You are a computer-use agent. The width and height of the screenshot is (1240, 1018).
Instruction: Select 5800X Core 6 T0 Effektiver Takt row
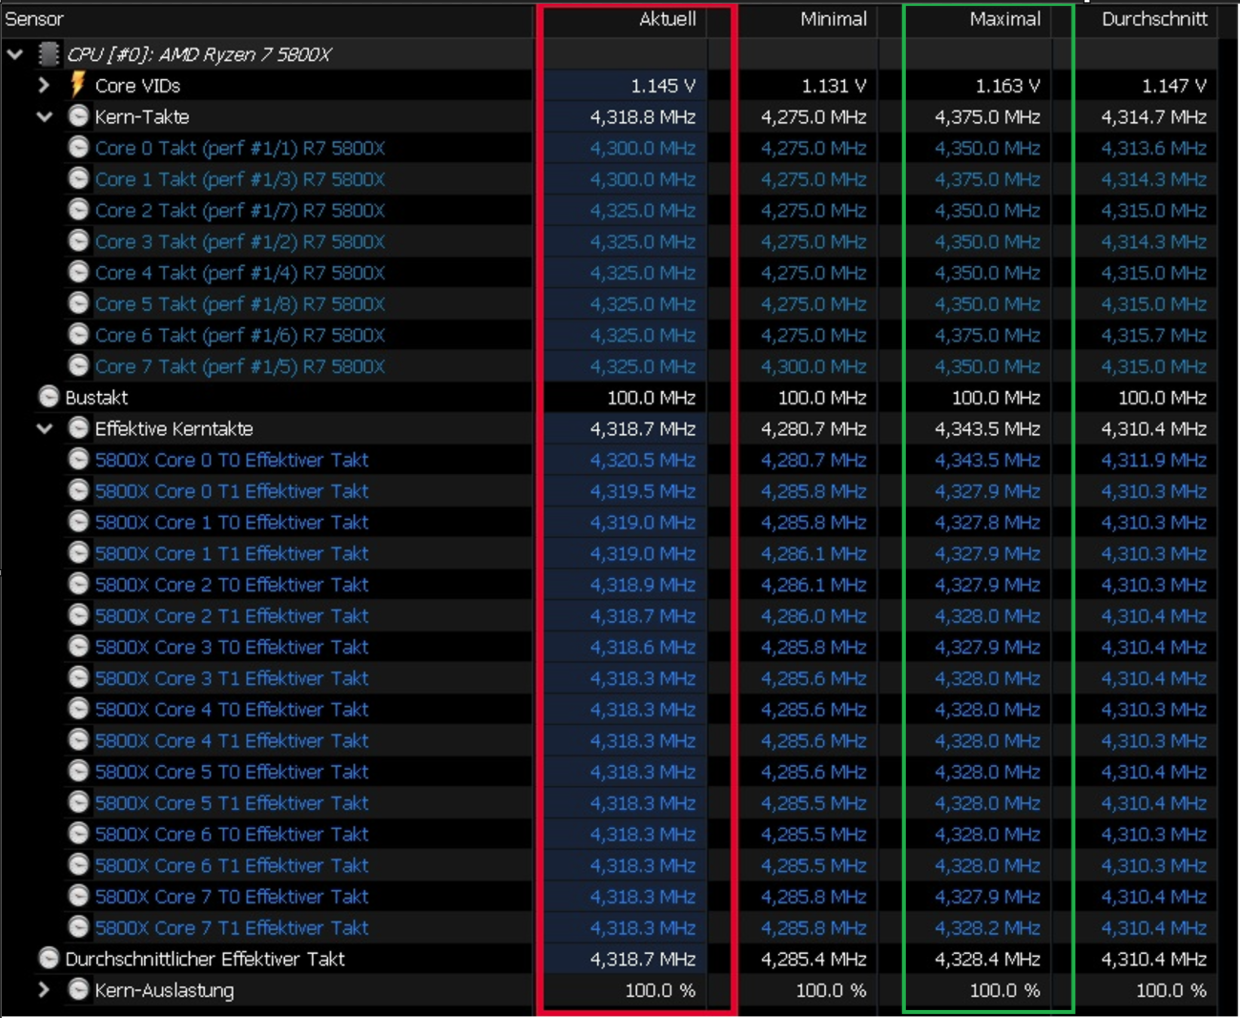pos(232,834)
